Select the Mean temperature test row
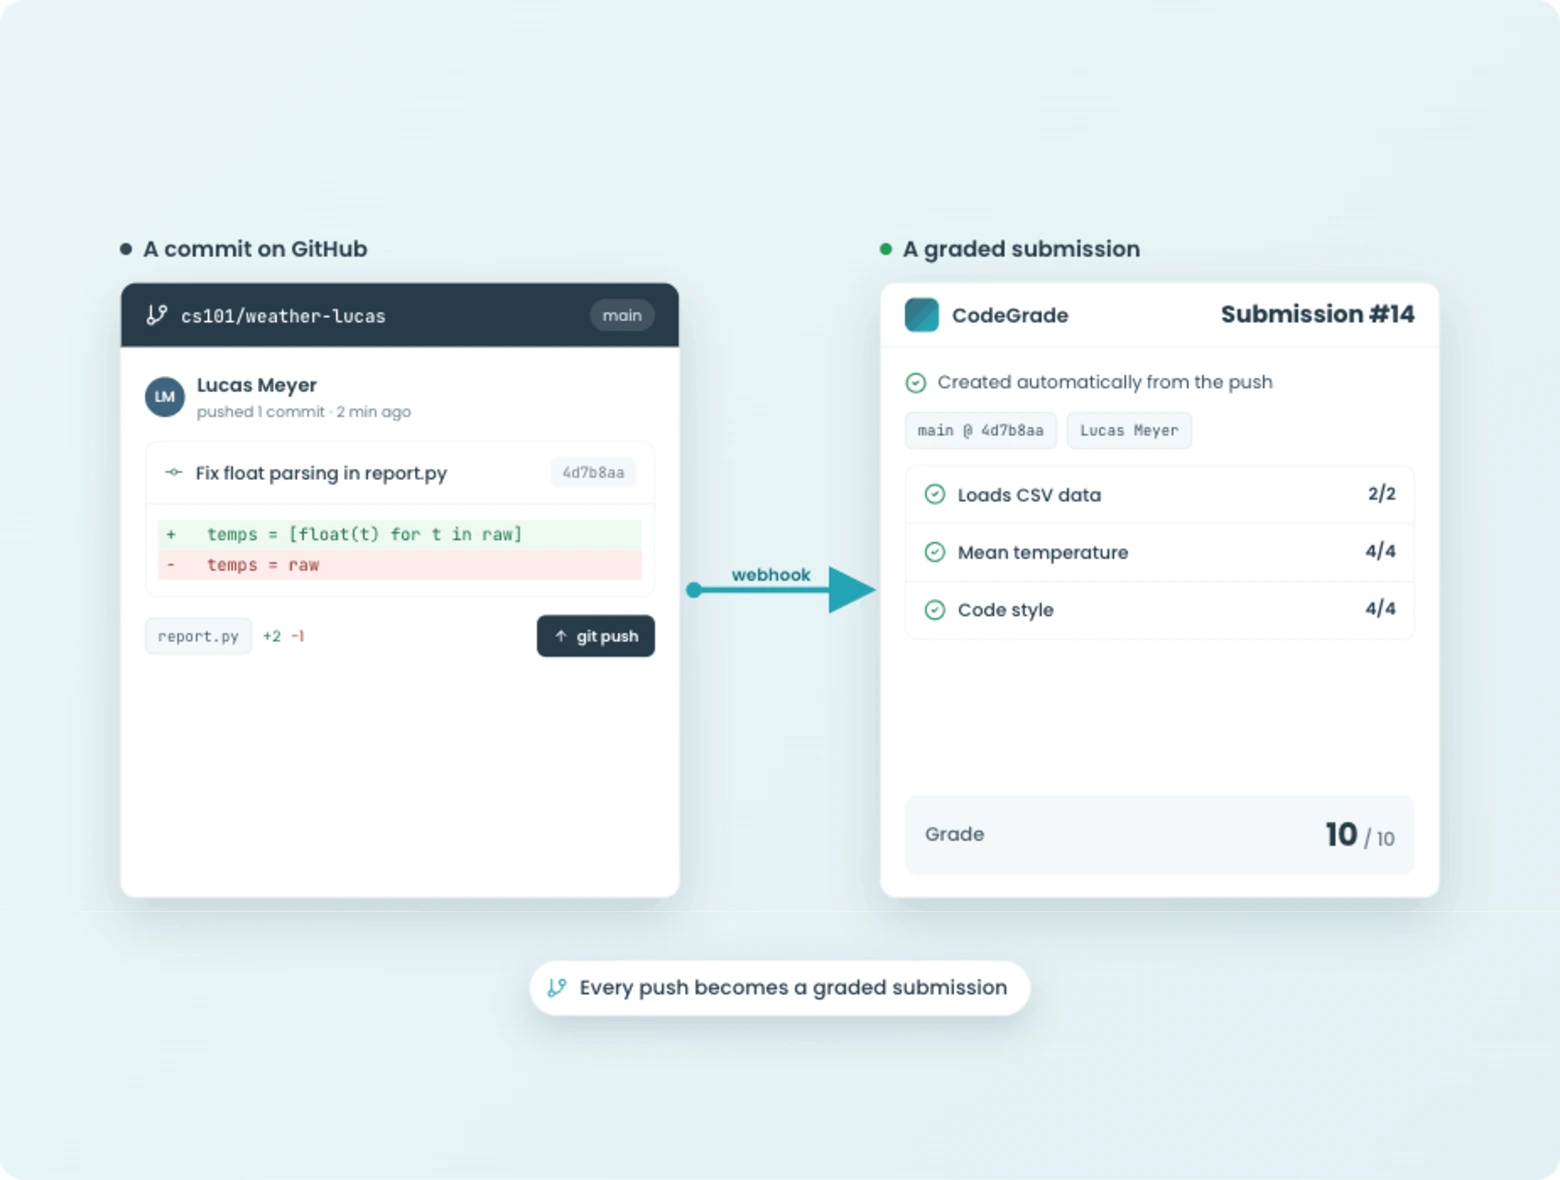This screenshot has height=1180, width=1560. click(x=1160, y=552)
